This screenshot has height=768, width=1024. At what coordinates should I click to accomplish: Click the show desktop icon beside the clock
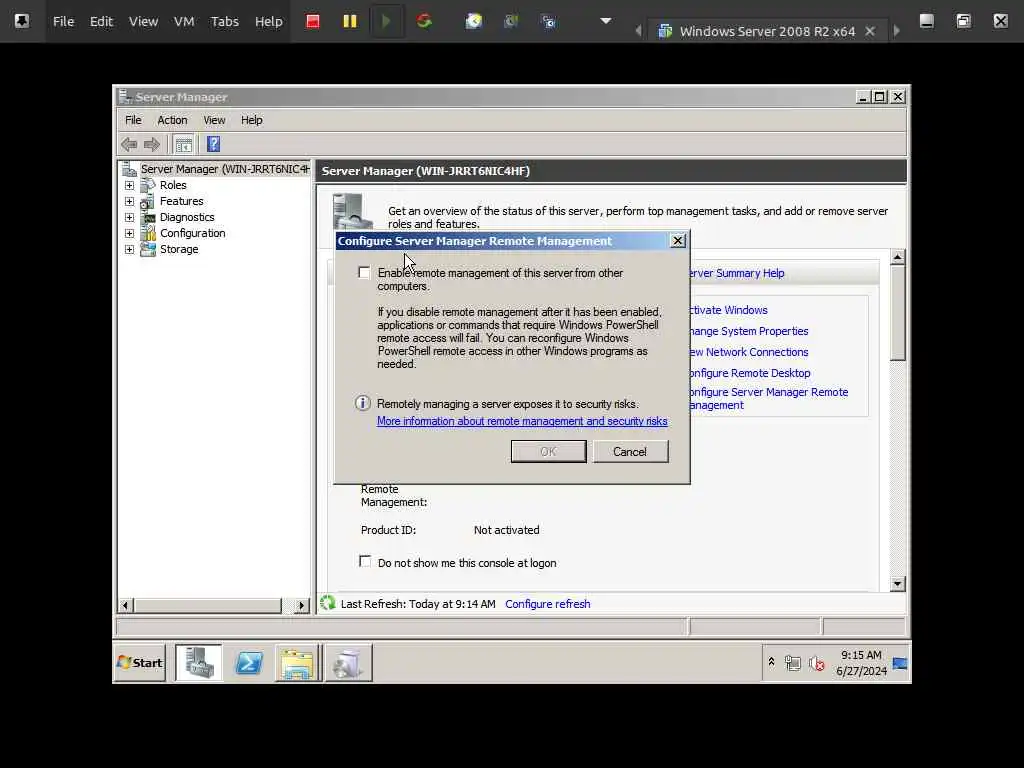click(x=900, y=664)
